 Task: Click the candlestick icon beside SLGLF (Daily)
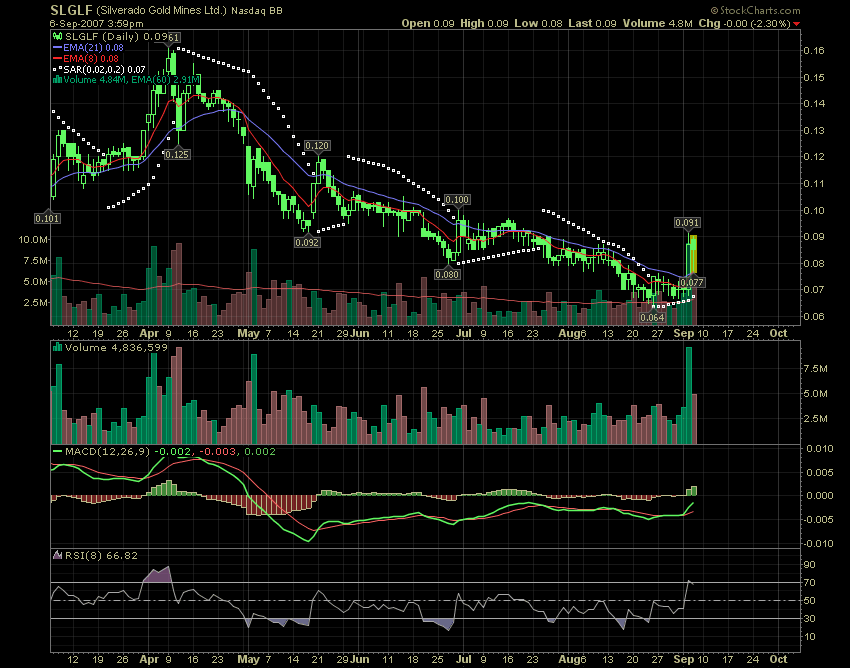tap(57, 37)
